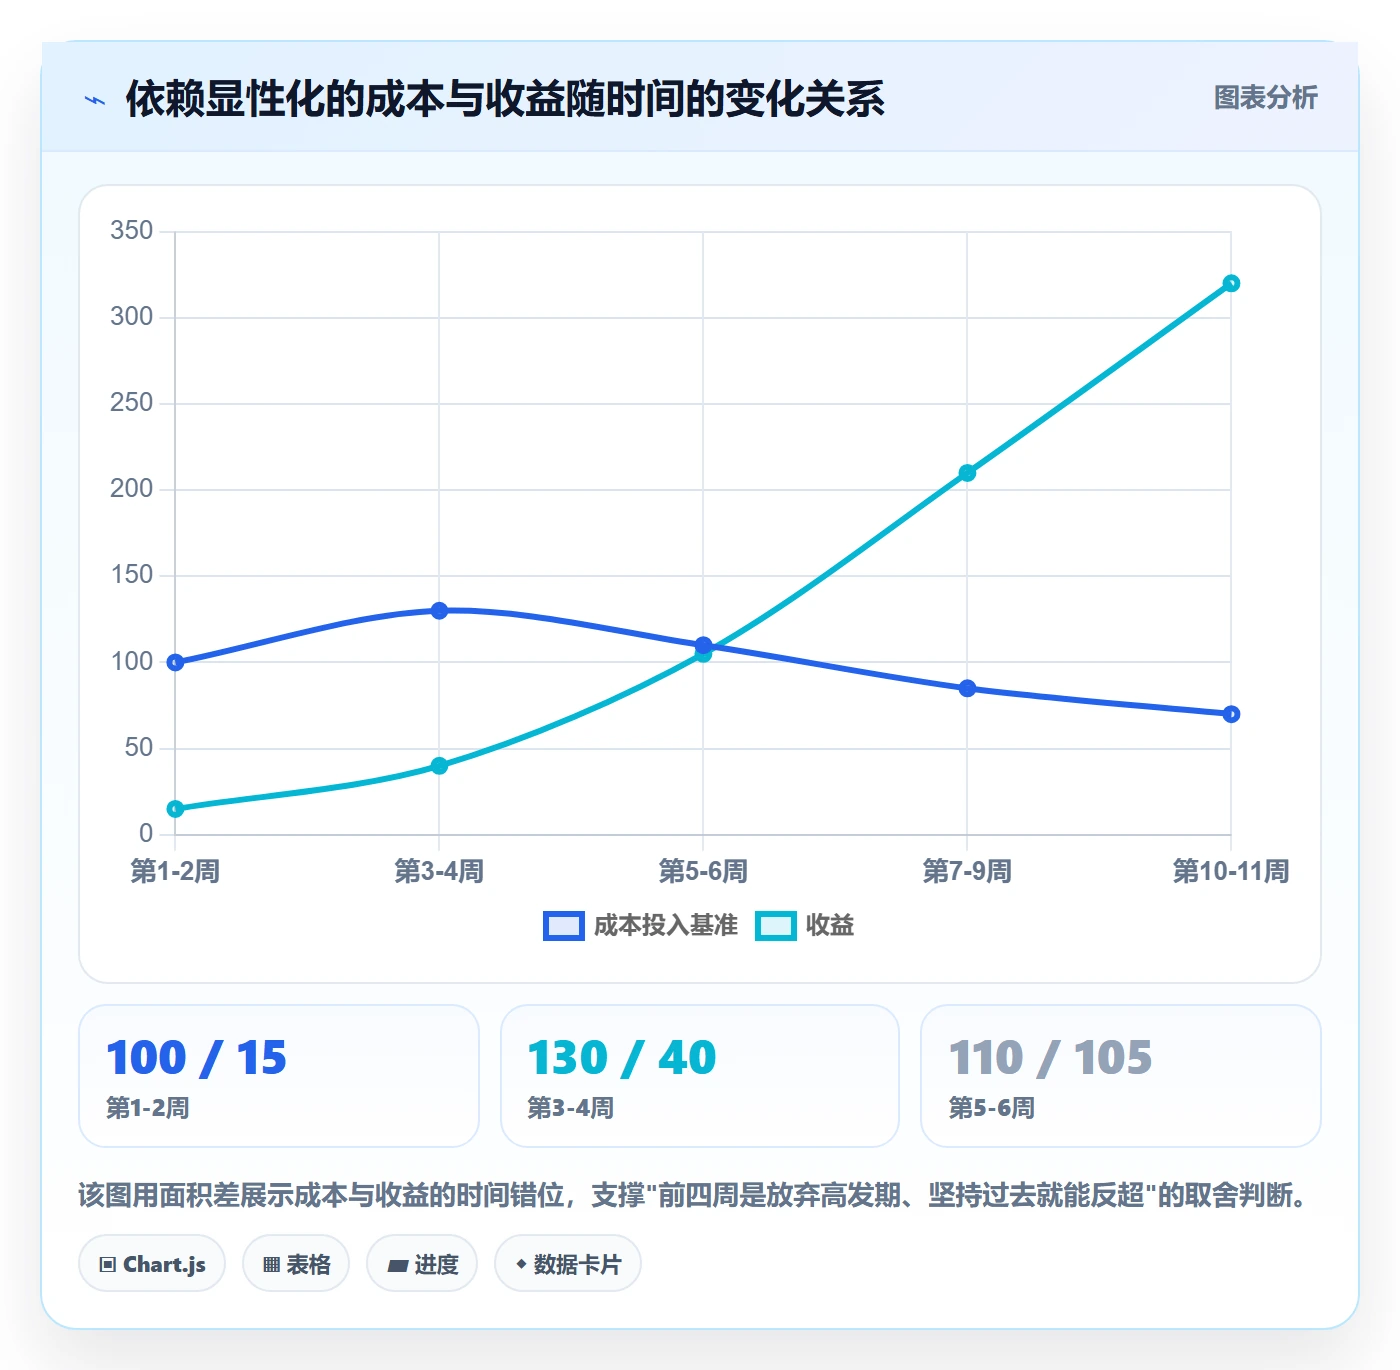Click the cost data point at 第7-9周
Viewport: 1400px width, 1370px height.
coord(967,688)
